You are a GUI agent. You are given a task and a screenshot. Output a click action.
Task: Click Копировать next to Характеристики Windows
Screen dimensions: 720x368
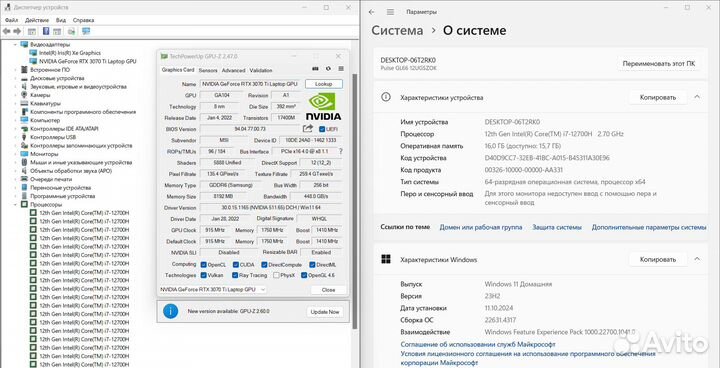[658, 259]
